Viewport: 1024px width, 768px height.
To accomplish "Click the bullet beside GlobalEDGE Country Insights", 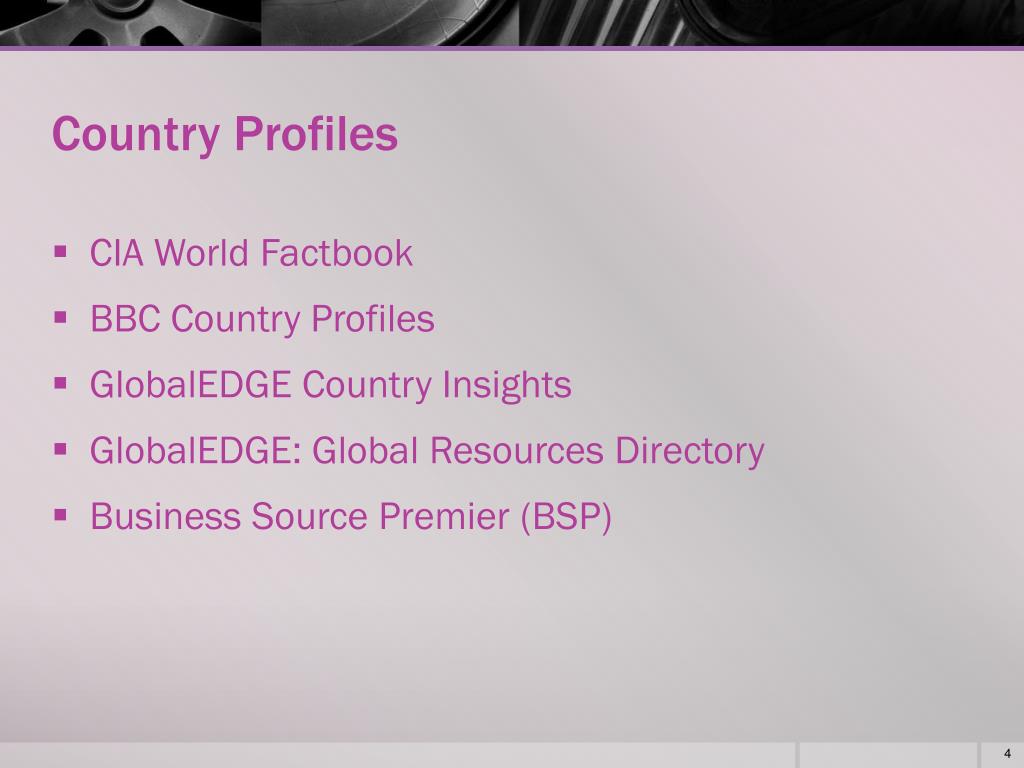I will click(x=61, y=383).
